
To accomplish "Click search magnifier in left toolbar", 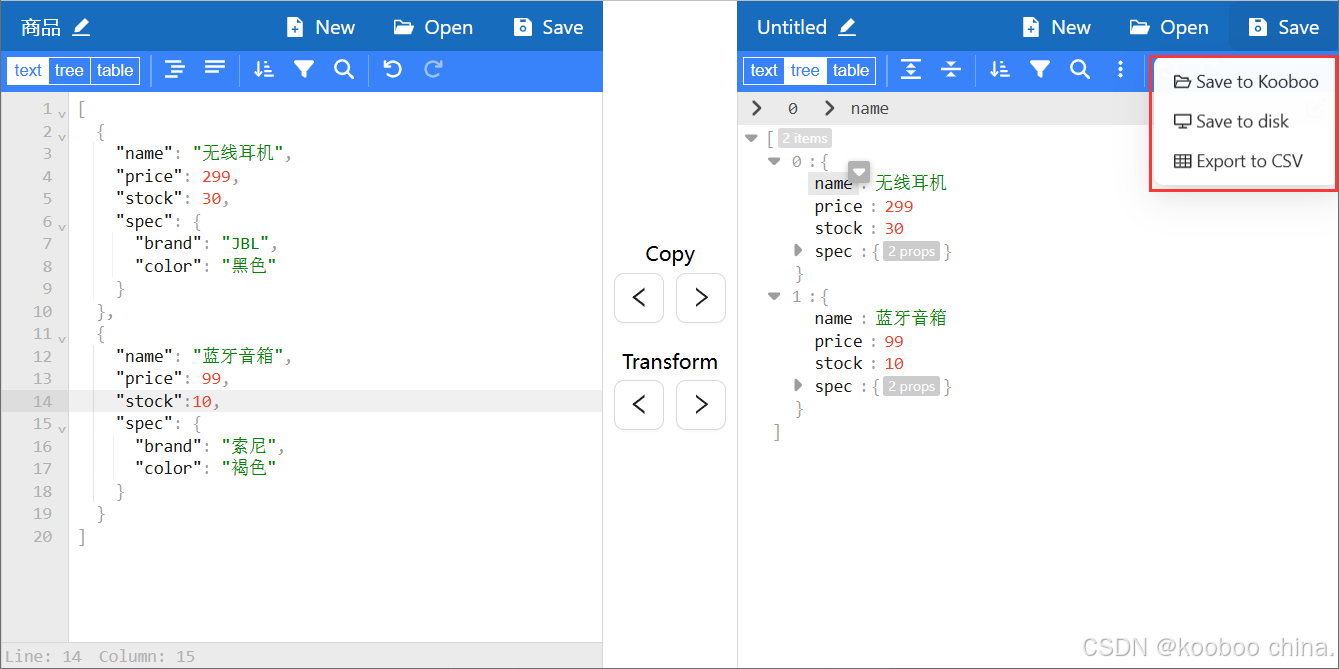I will pyautogui.click(x=344, y=69).
